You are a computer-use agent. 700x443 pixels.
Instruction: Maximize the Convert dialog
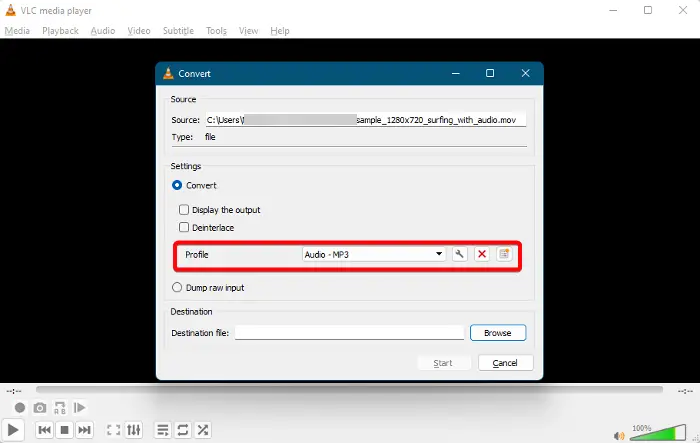tap(490, 73)
